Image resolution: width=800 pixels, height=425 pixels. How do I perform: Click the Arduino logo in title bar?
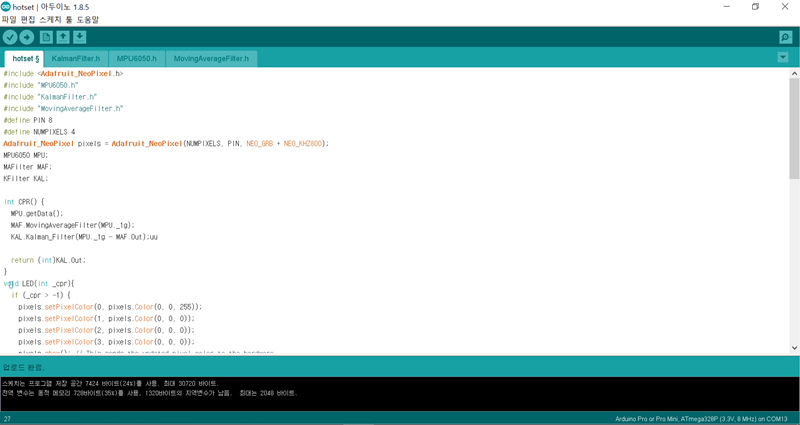coord(6,7)
